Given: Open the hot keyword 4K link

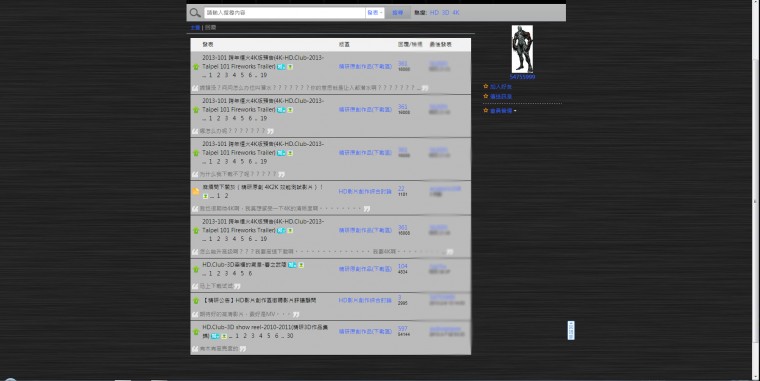Looking at the screenshot, I should tap(456, 13).
